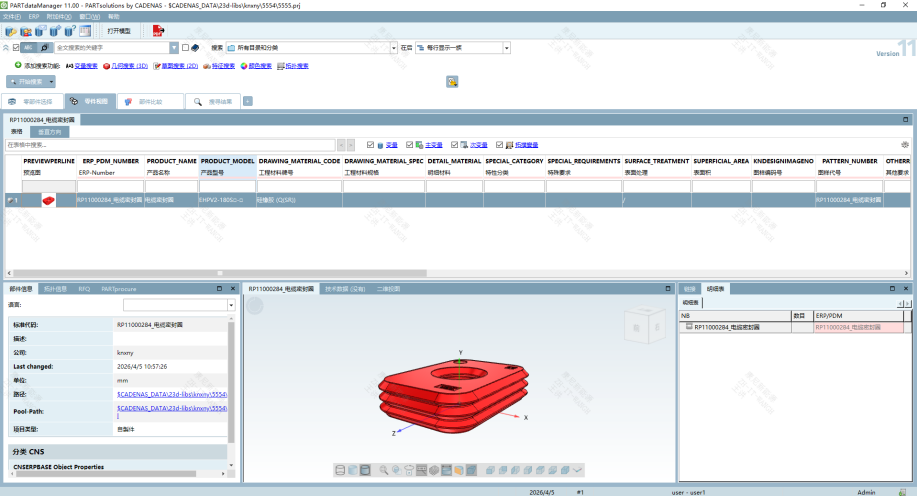Click wireframe cylinder display icon in 3D toolbar

tap(340, 470)
